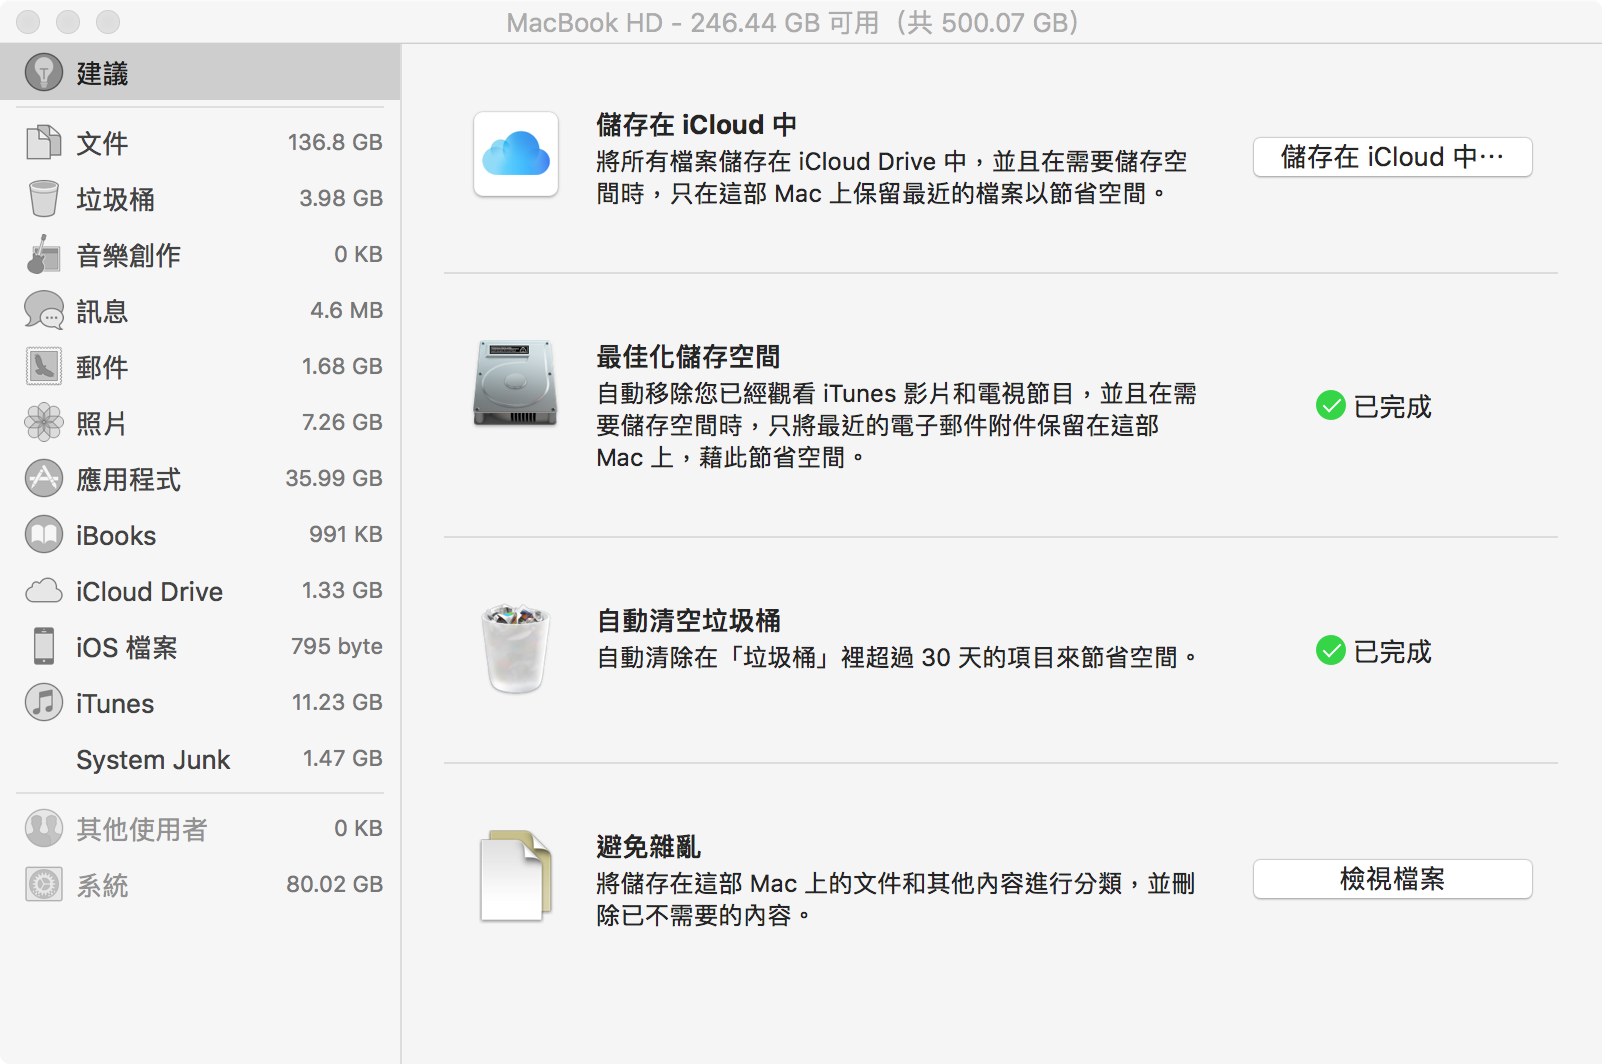The height and width of the screenshot is (1064, 1602).
Task: Click the 應用程式 App Store icon
Action: (43, 479)
